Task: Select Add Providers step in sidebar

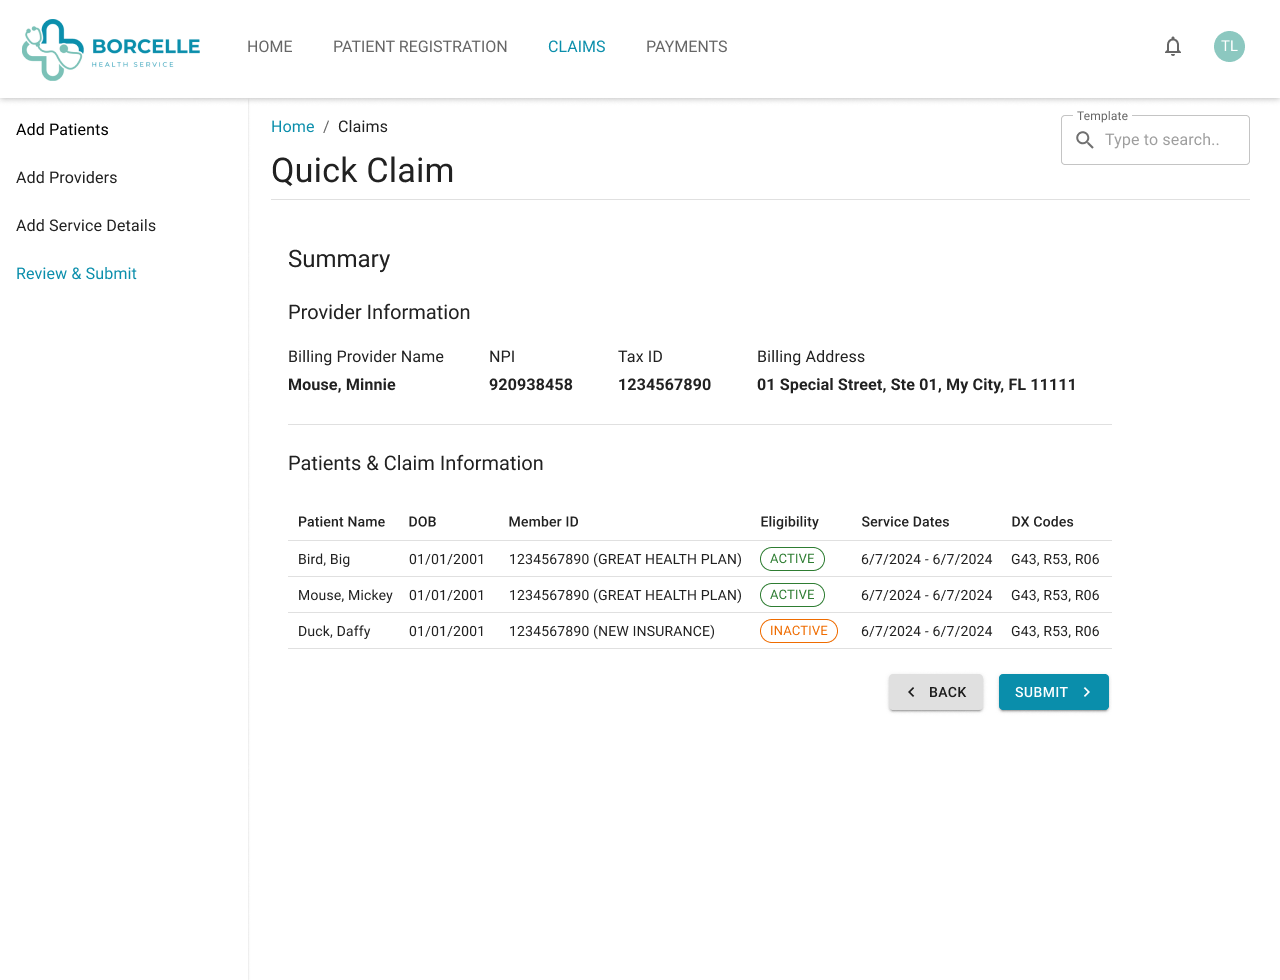Action: point(66,178)
